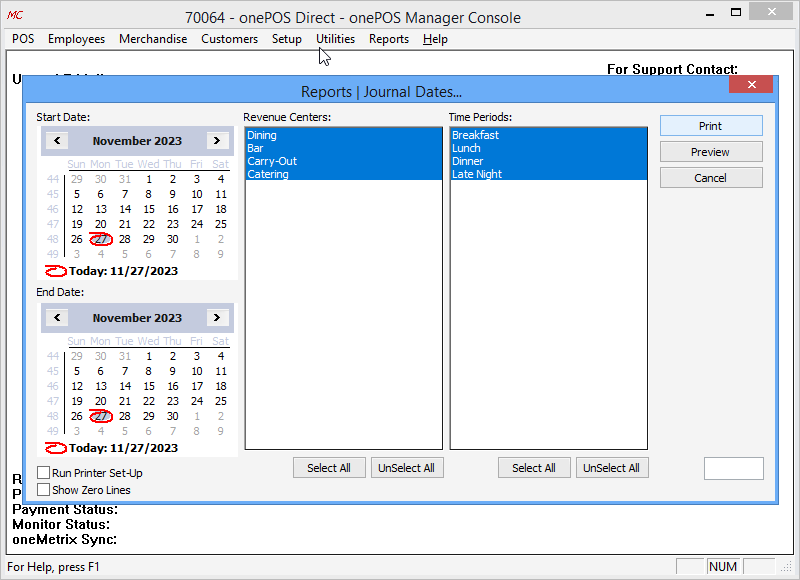The image size is (800, 580).
Task: Select Dinner time period
Action: coord(548,161)
